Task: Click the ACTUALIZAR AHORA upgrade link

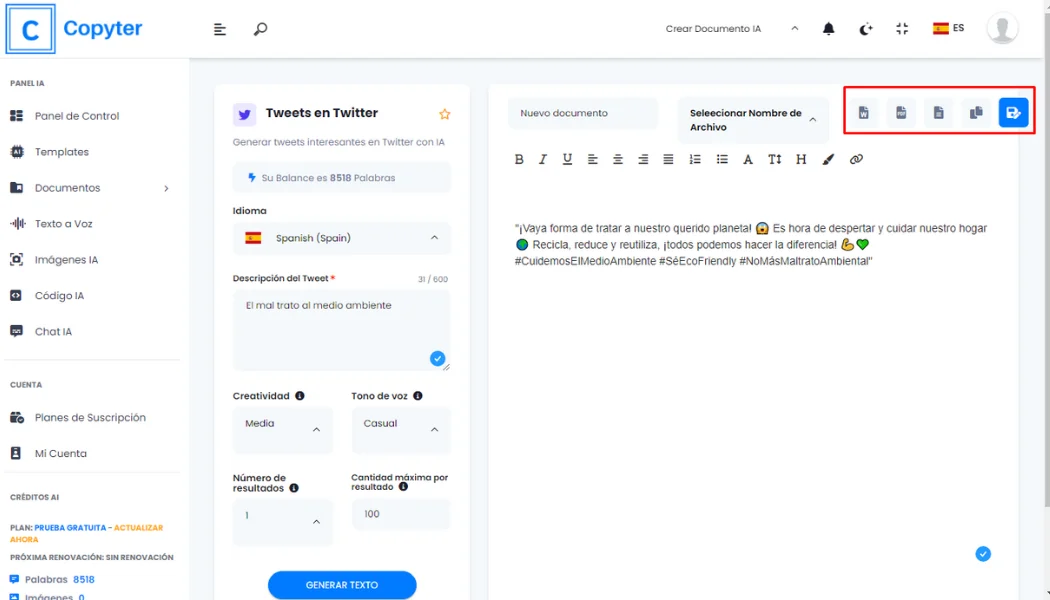Action: (x=138, y=527)
